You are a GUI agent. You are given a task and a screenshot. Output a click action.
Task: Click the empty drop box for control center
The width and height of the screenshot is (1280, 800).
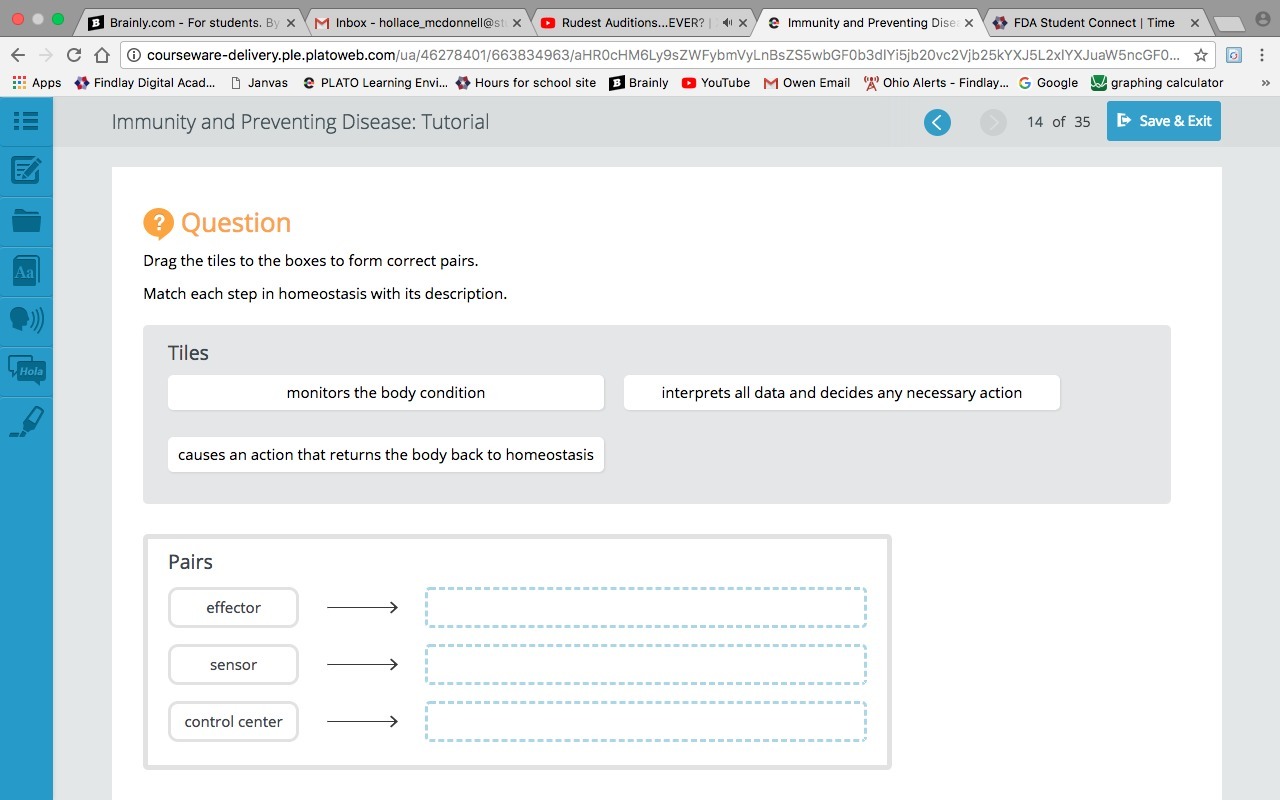pyautogui.click(x=646, y=722)
